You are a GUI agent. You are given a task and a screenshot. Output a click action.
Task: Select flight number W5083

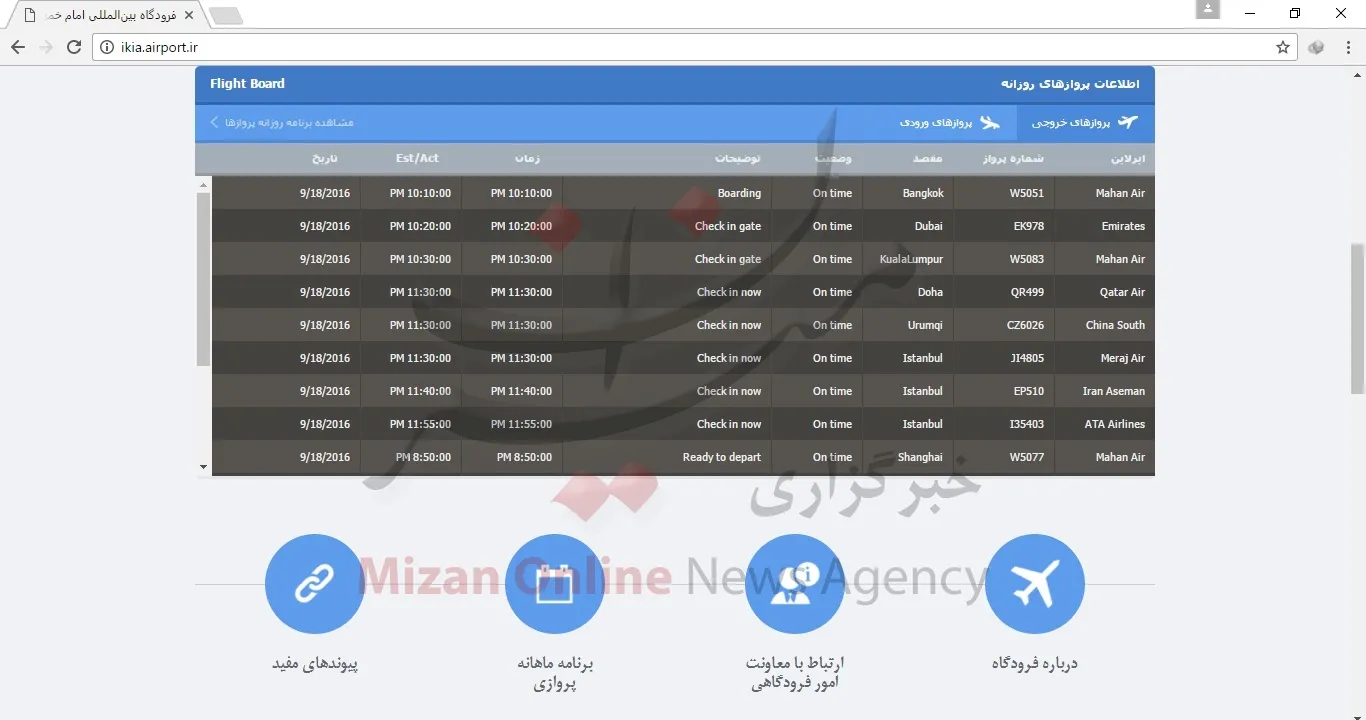click(x=1027, y=259)
